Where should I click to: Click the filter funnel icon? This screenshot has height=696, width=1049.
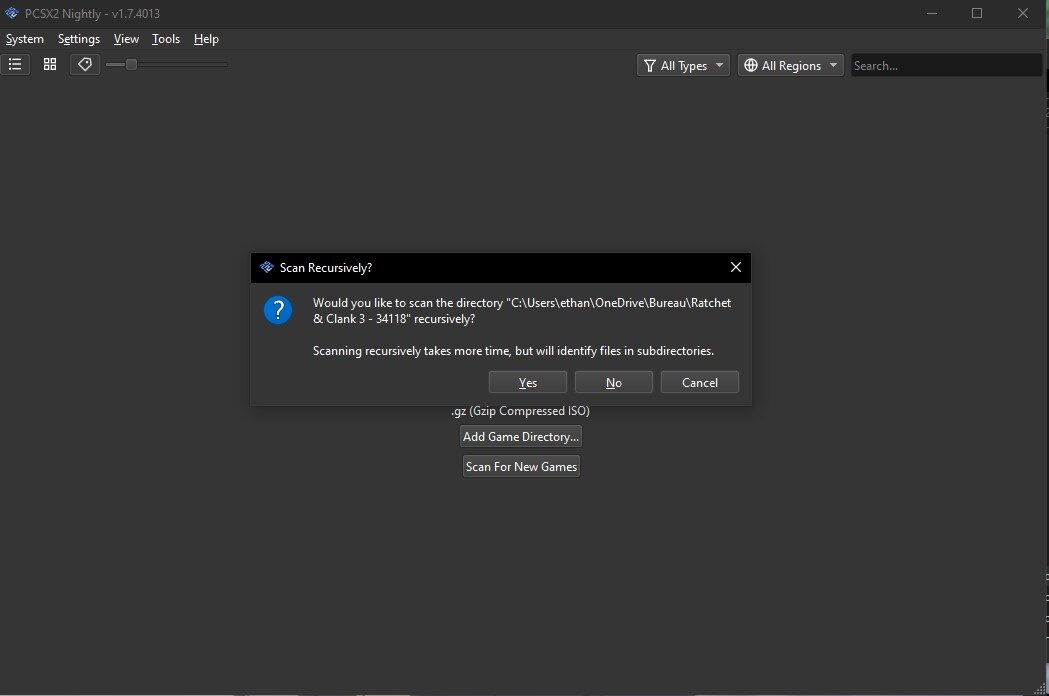(x=649, y=66)
